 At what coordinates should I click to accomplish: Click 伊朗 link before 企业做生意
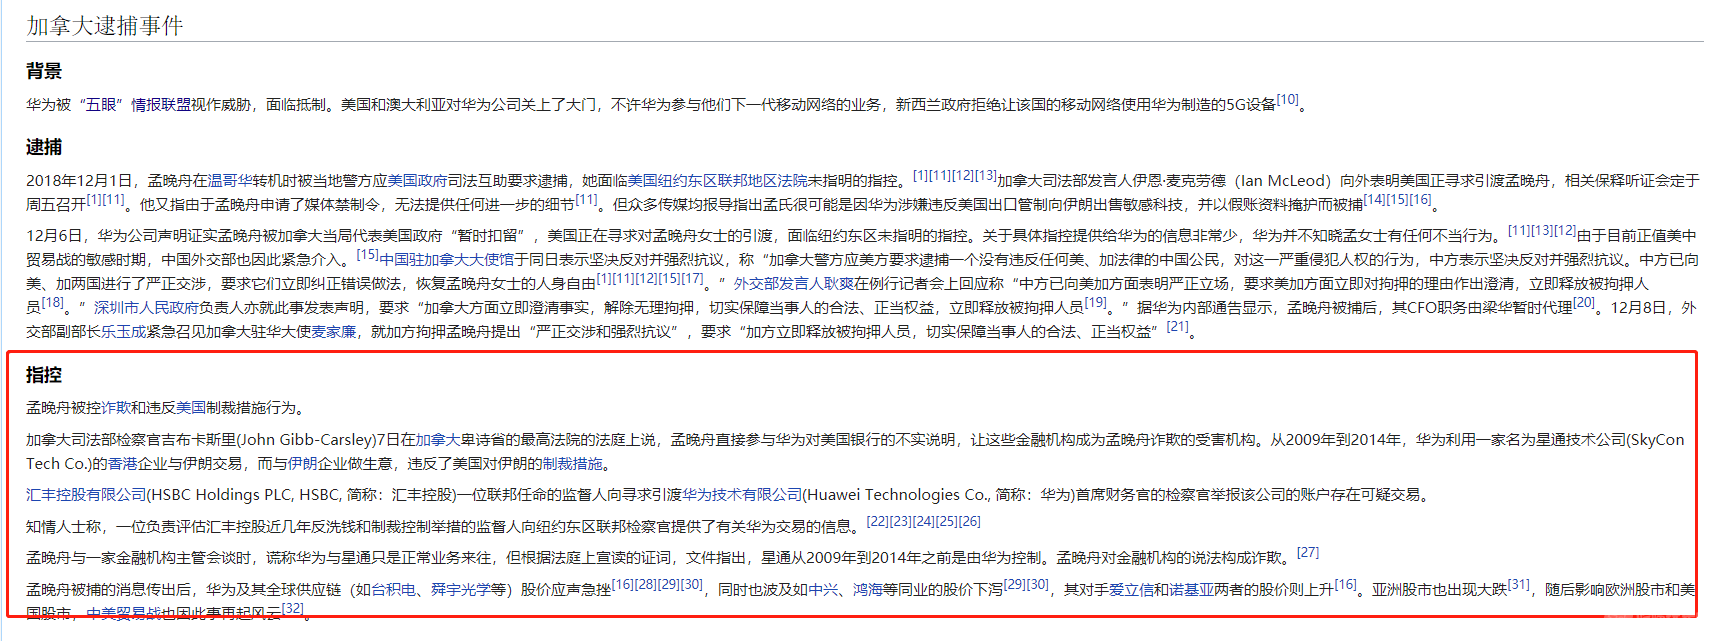(302, 464)
